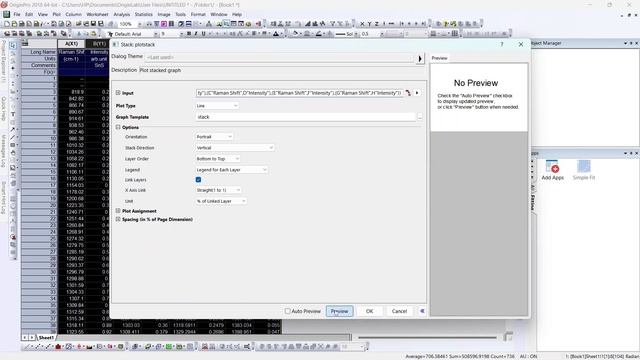Click the Graph Template field
The width and height of the screenshot is (640, 360).
coord(305,117)
